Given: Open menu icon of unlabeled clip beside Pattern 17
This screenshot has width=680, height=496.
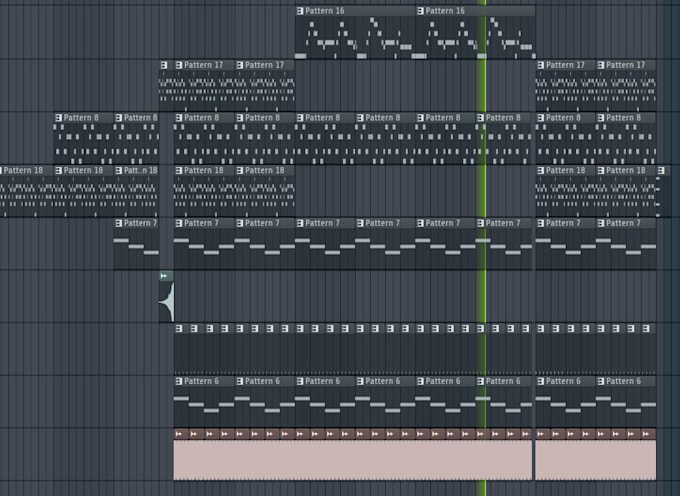Looking at the screenshot, I should pos(164,65).
